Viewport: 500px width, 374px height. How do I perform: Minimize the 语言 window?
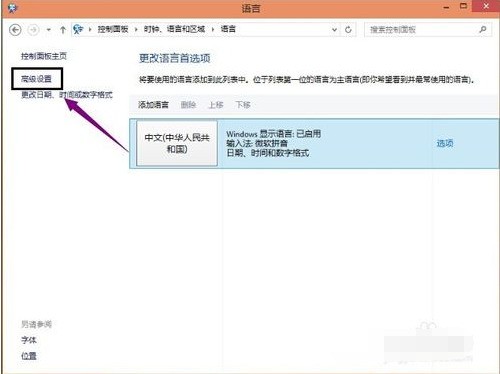coord(447,7)
